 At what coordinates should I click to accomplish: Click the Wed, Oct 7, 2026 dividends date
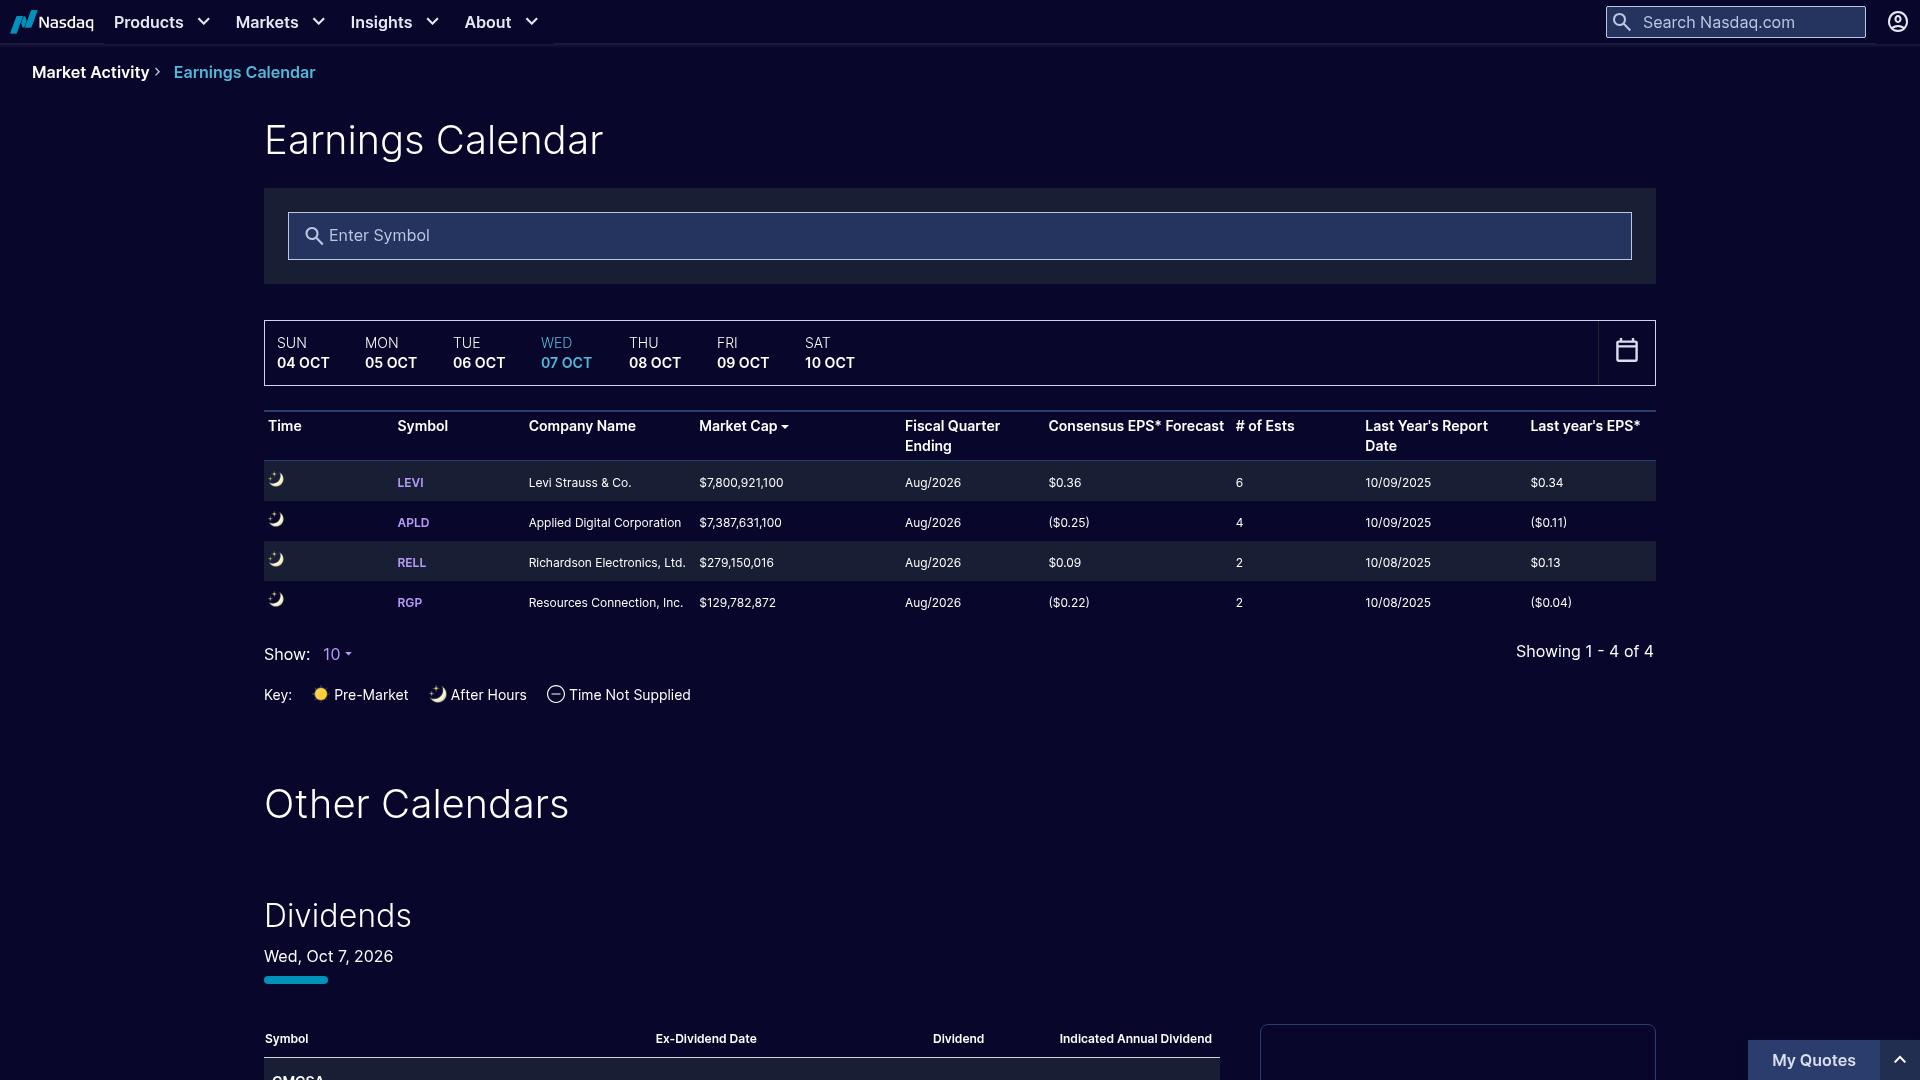[x=328, y=957]
